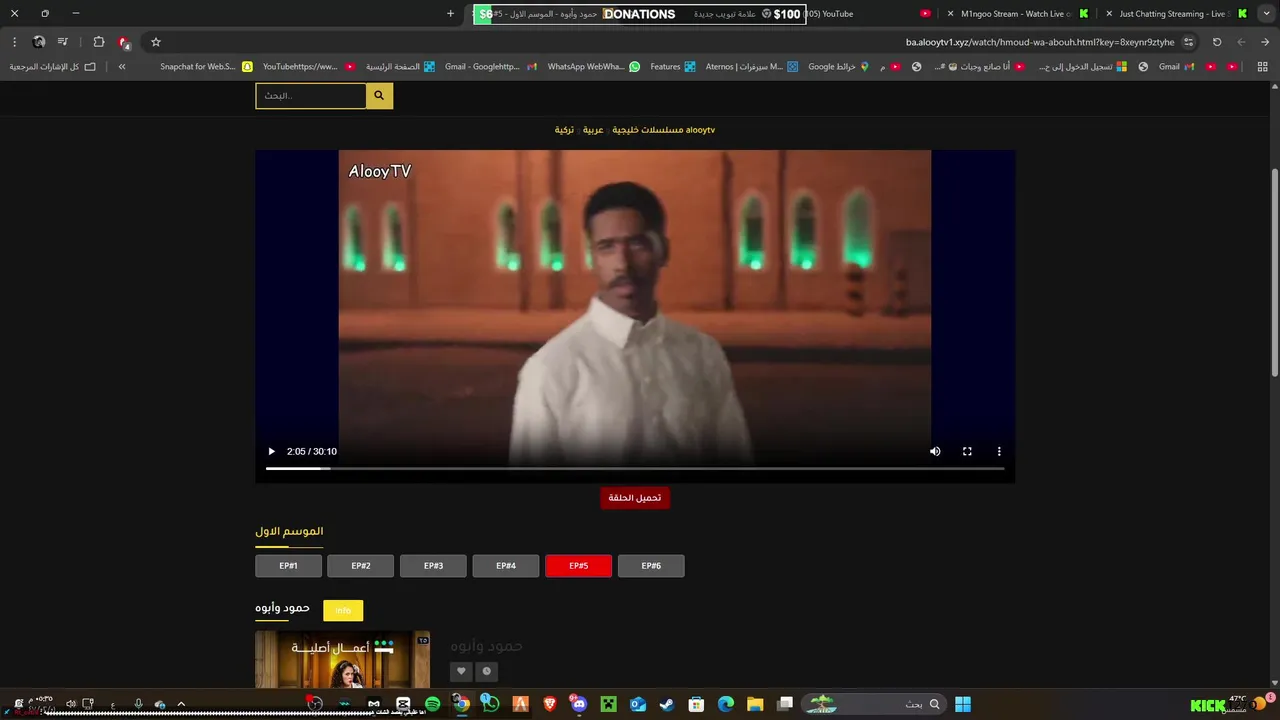Screen dimensions: 1280x720
Task: Bookmark this page with the star icon
Action: click(x=156, y=42)
